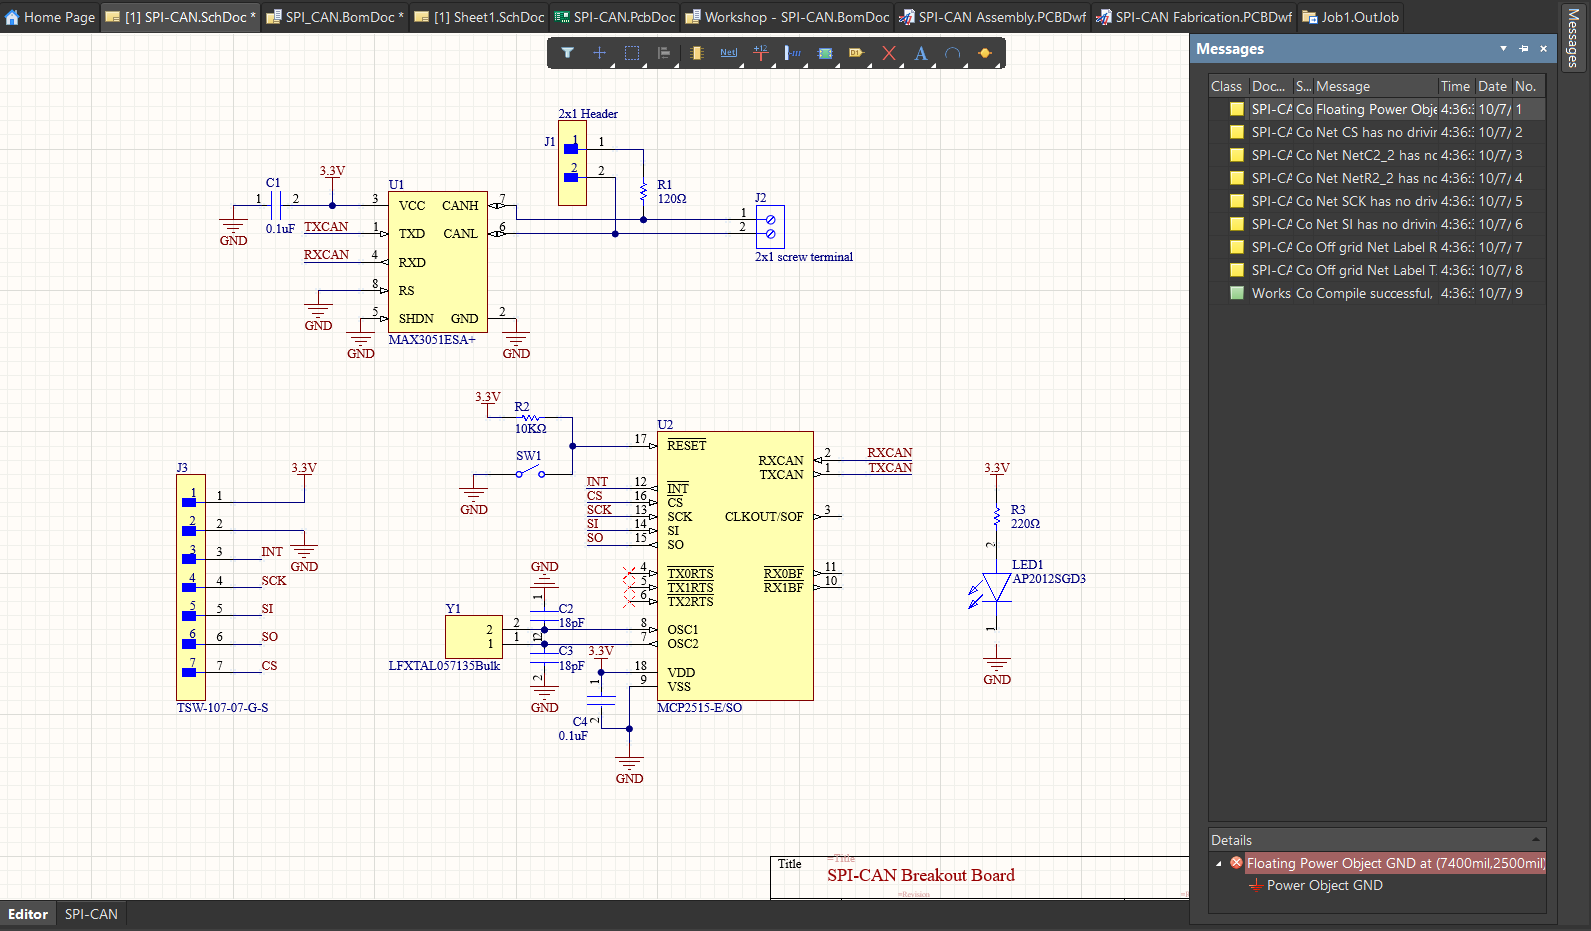Choose the Place Part component tool
The height and width of the screenshot is (931, 1591).
(x=696, y=53)
